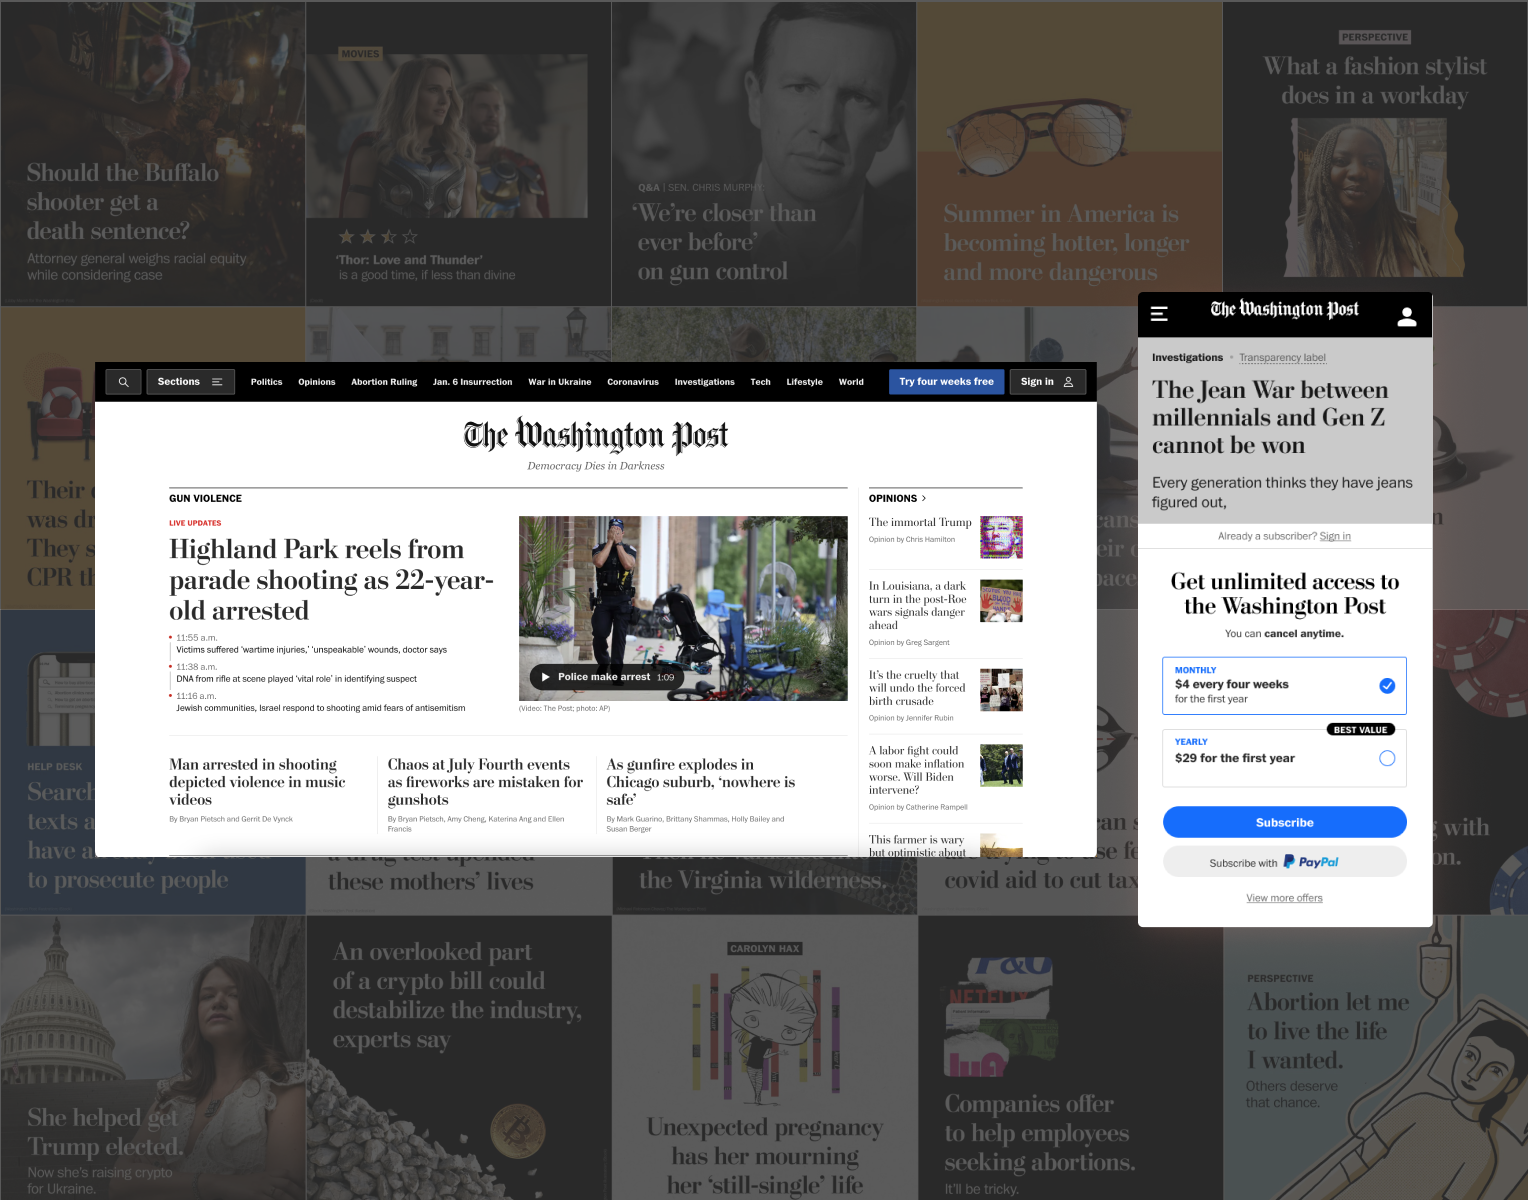Open As gunfire explodes in Chicago suburb article
Screen dimensions: 1528x1200
click(700, 782)
